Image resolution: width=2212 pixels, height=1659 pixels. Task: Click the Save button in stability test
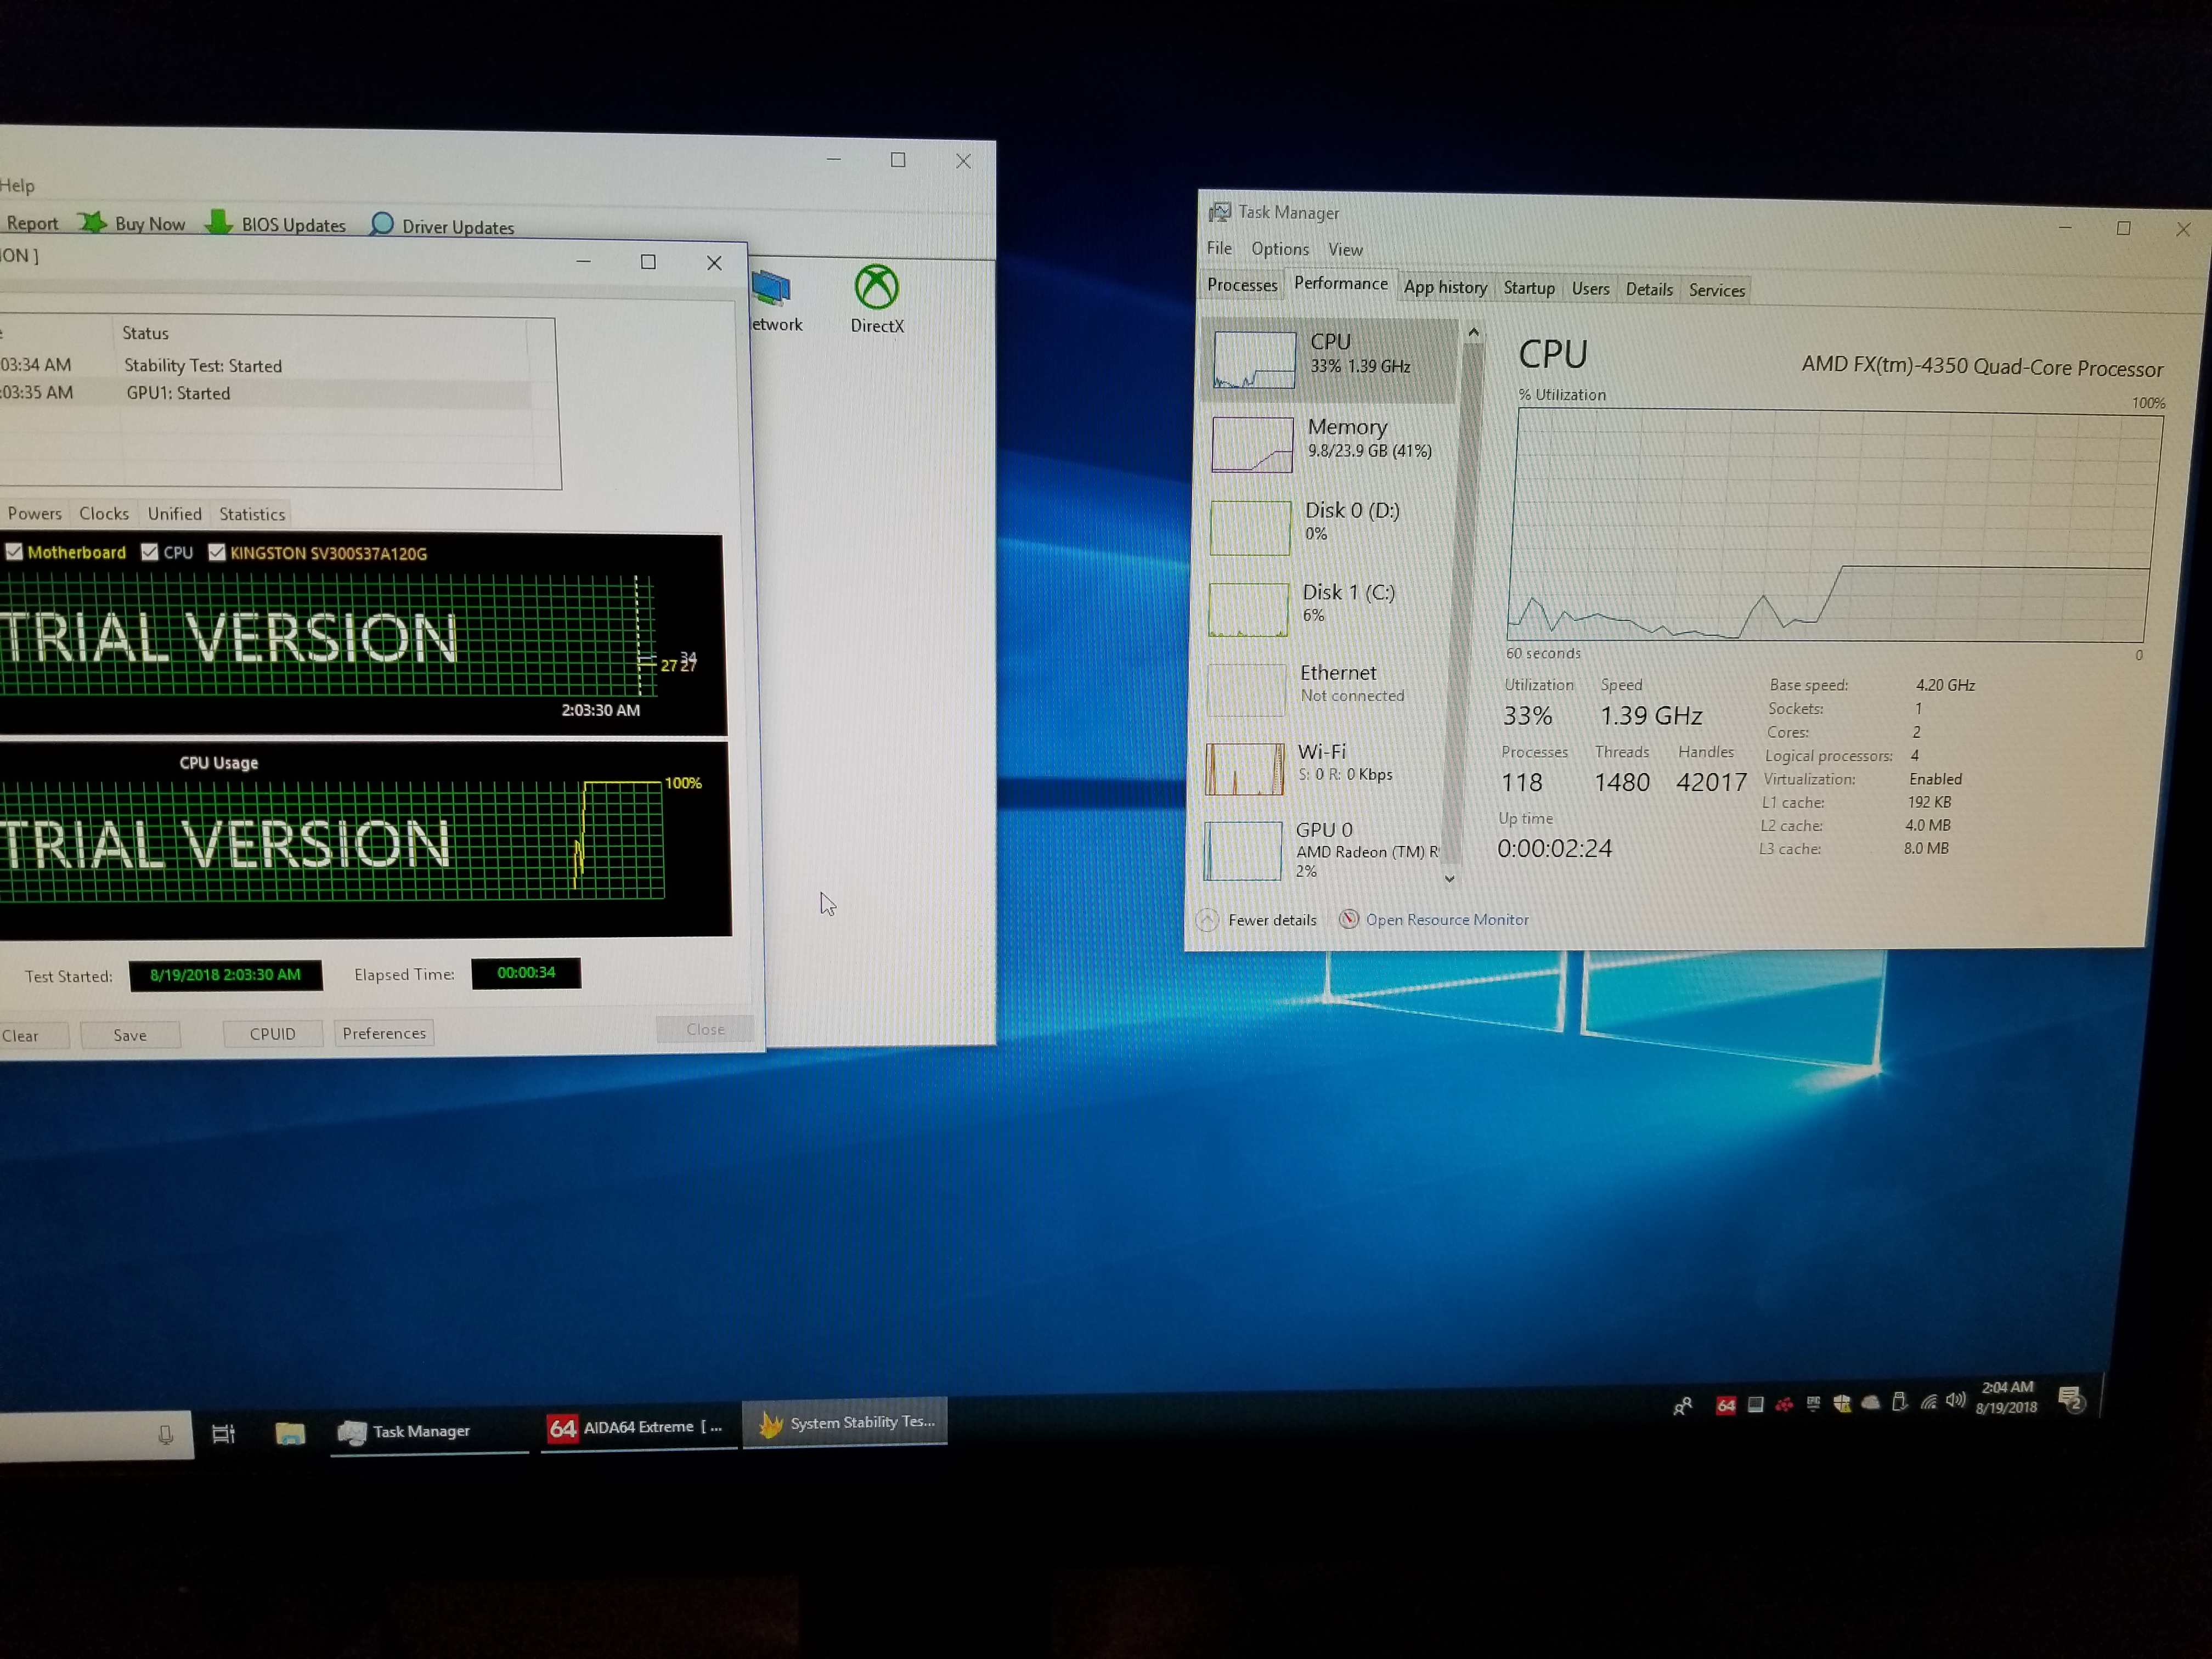(130, 1035)
